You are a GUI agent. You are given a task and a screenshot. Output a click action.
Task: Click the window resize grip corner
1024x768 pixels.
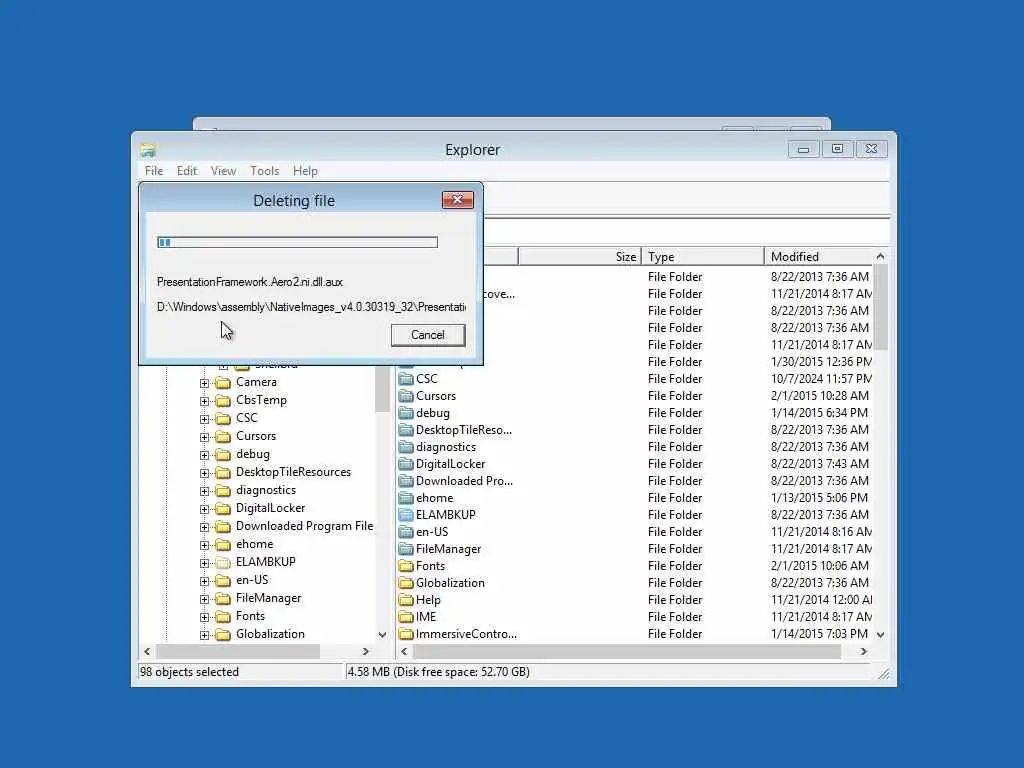[884, 674]
